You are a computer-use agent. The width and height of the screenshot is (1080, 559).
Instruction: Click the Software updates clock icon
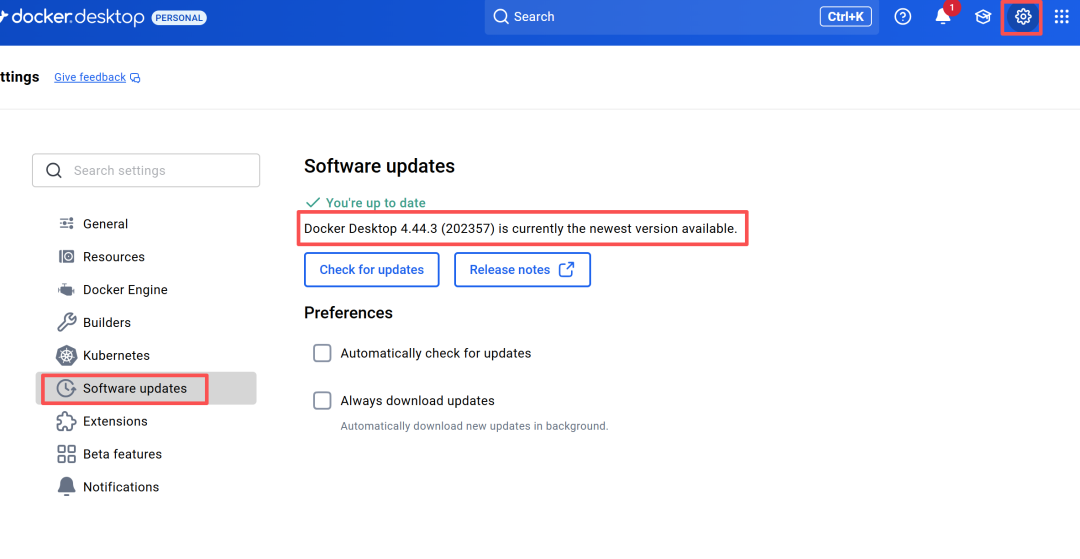[66, 388]
